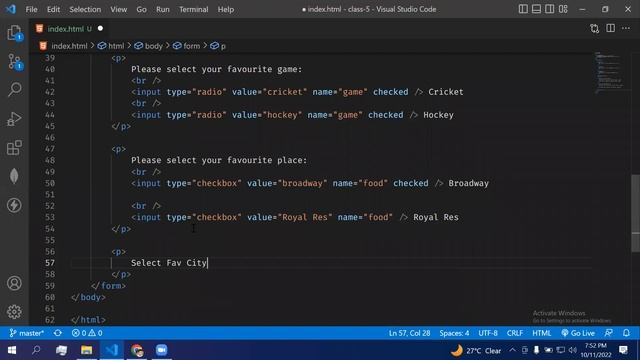Open the Selection menu
The image size is (640, 360).
coord(85,9)
